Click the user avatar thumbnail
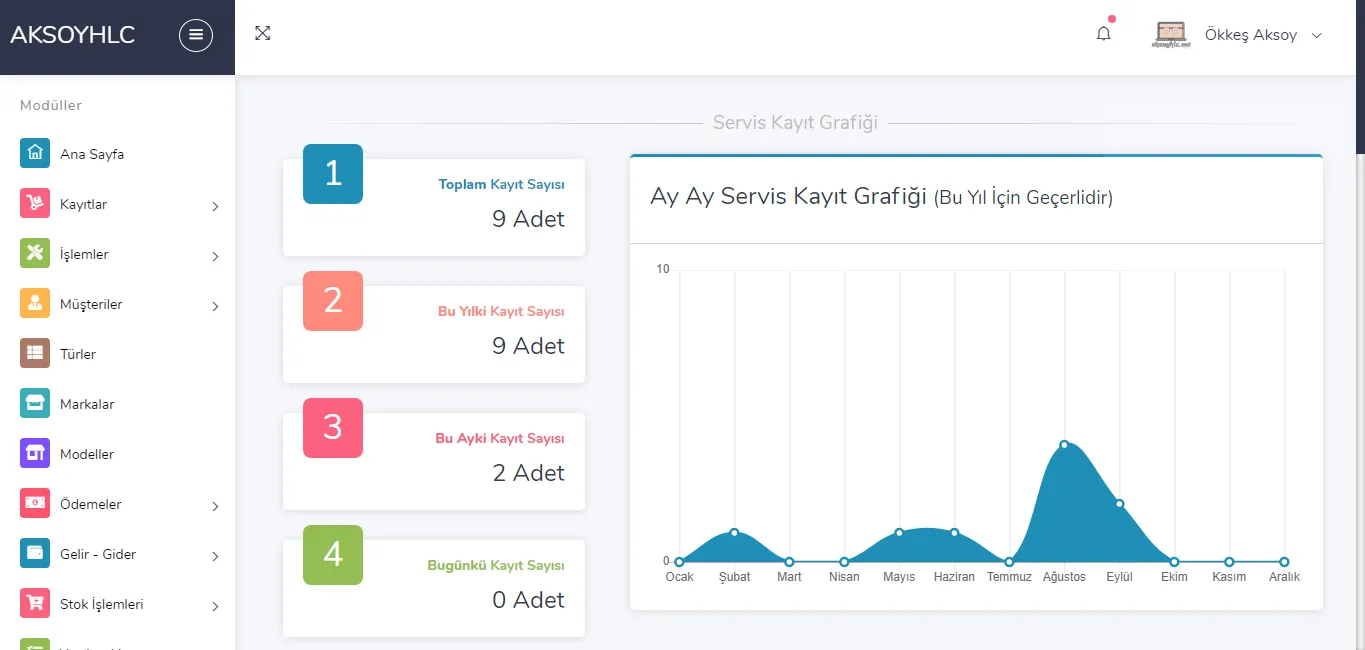 (x=1171, y=35)
